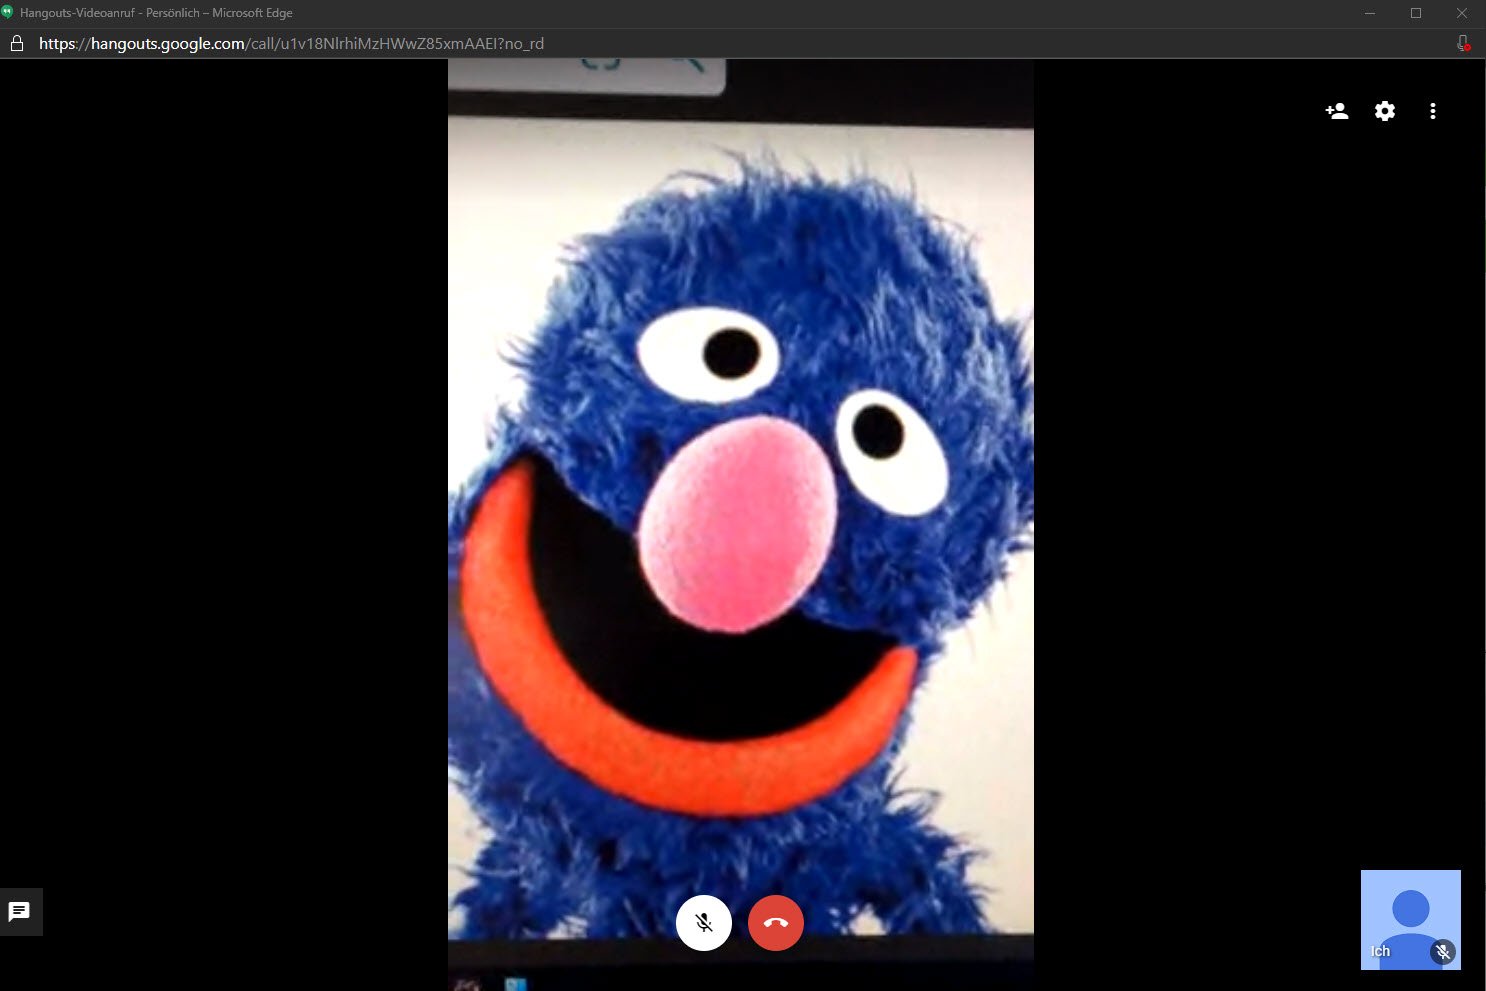Viewport: 1486px width, 991px height.
Task: Toggle the microphone mute button
Action: 704,922
